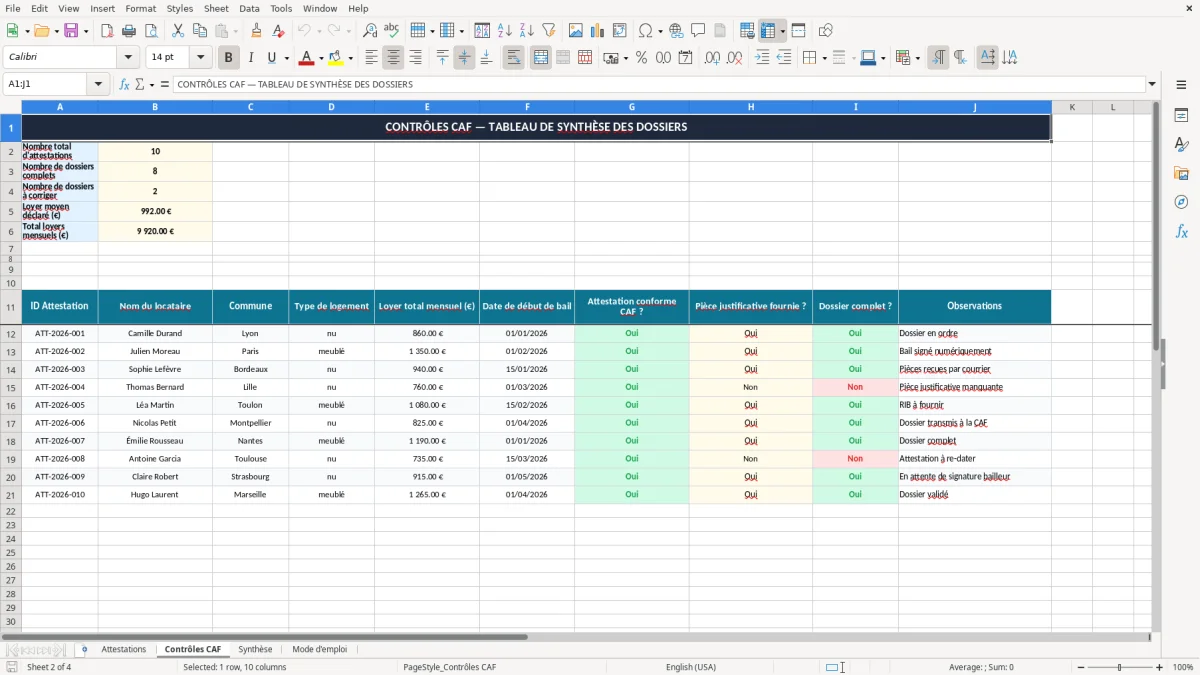Add a decimal place
The image size is (1200, 675).
pos(713,58)
